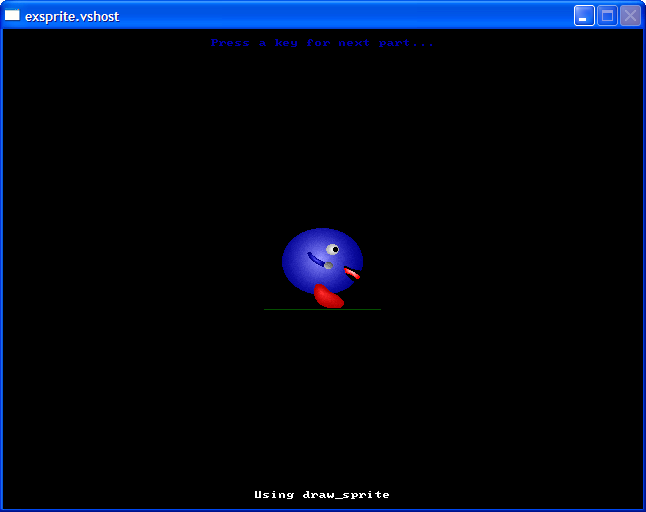Screen dimensions: 646x512
Task: Click the "exsprite.vshost" title text
Action: point(72,16)
